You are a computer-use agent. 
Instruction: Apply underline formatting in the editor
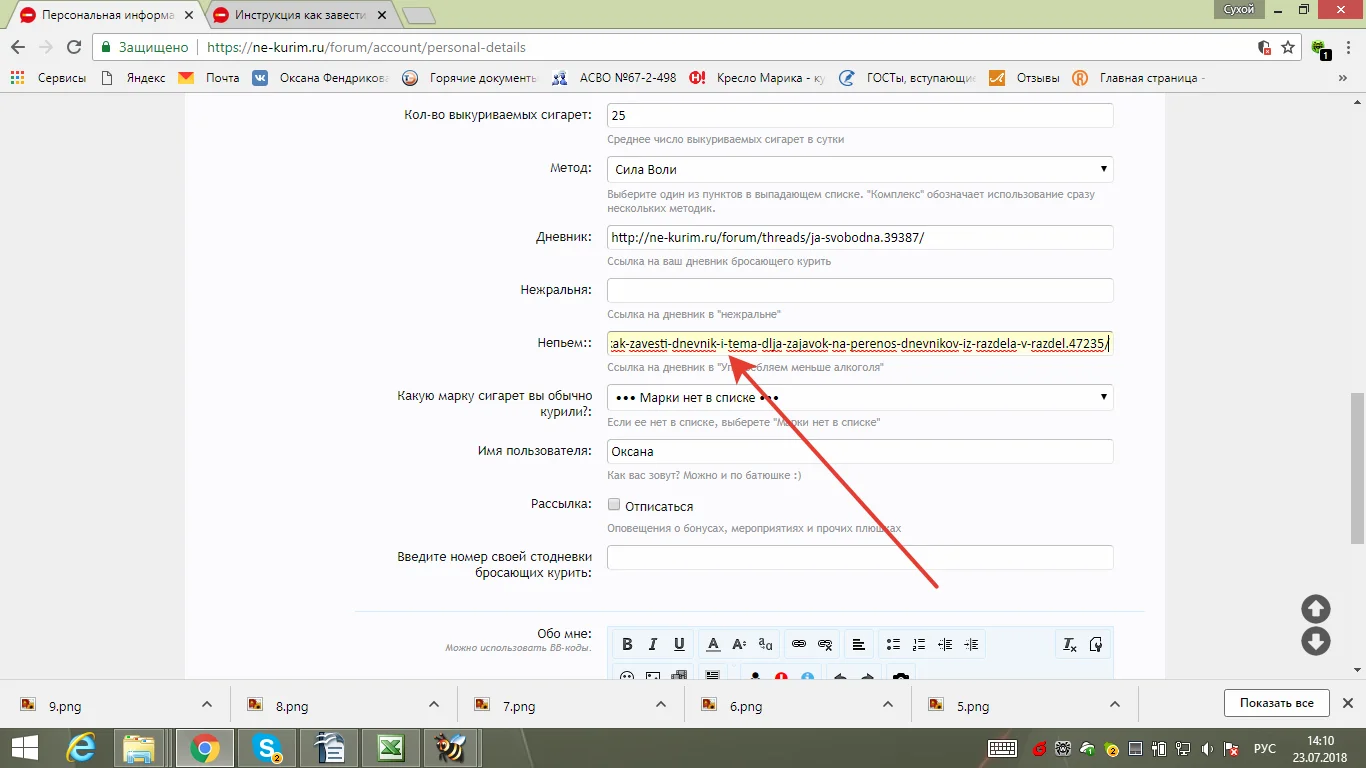coord(679,644)
